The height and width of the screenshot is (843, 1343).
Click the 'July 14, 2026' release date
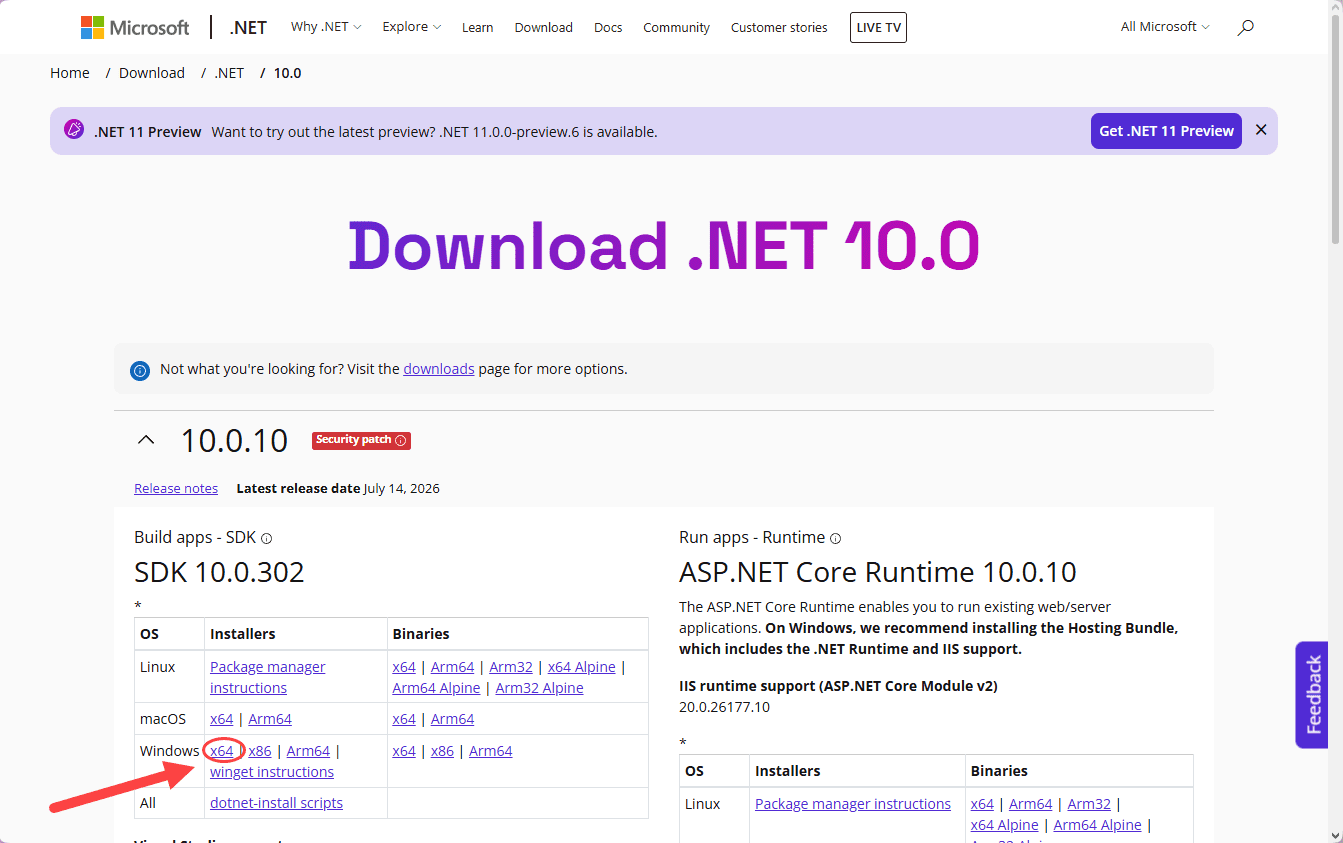(402, 489)
